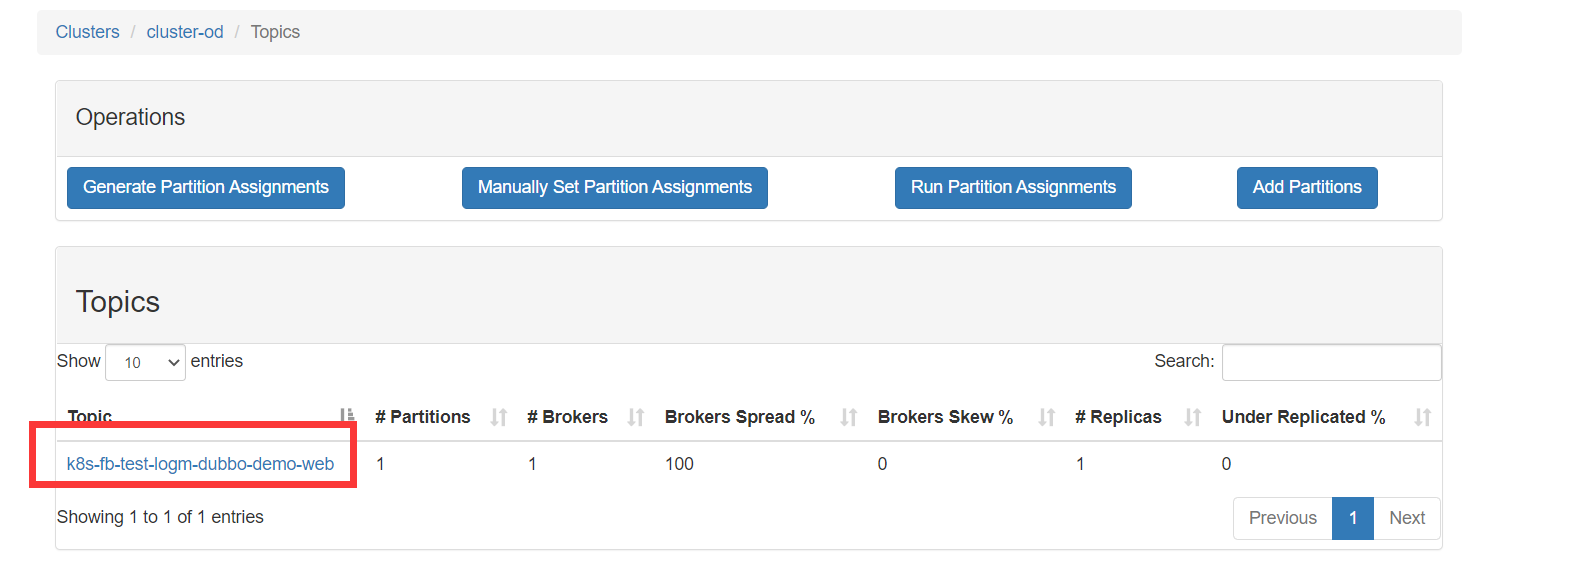Image resolution: width=1582 pixels, height=570 pixels.
Task: Go to cluster-od breadcrumb
Action: click(x=185, y=32)
